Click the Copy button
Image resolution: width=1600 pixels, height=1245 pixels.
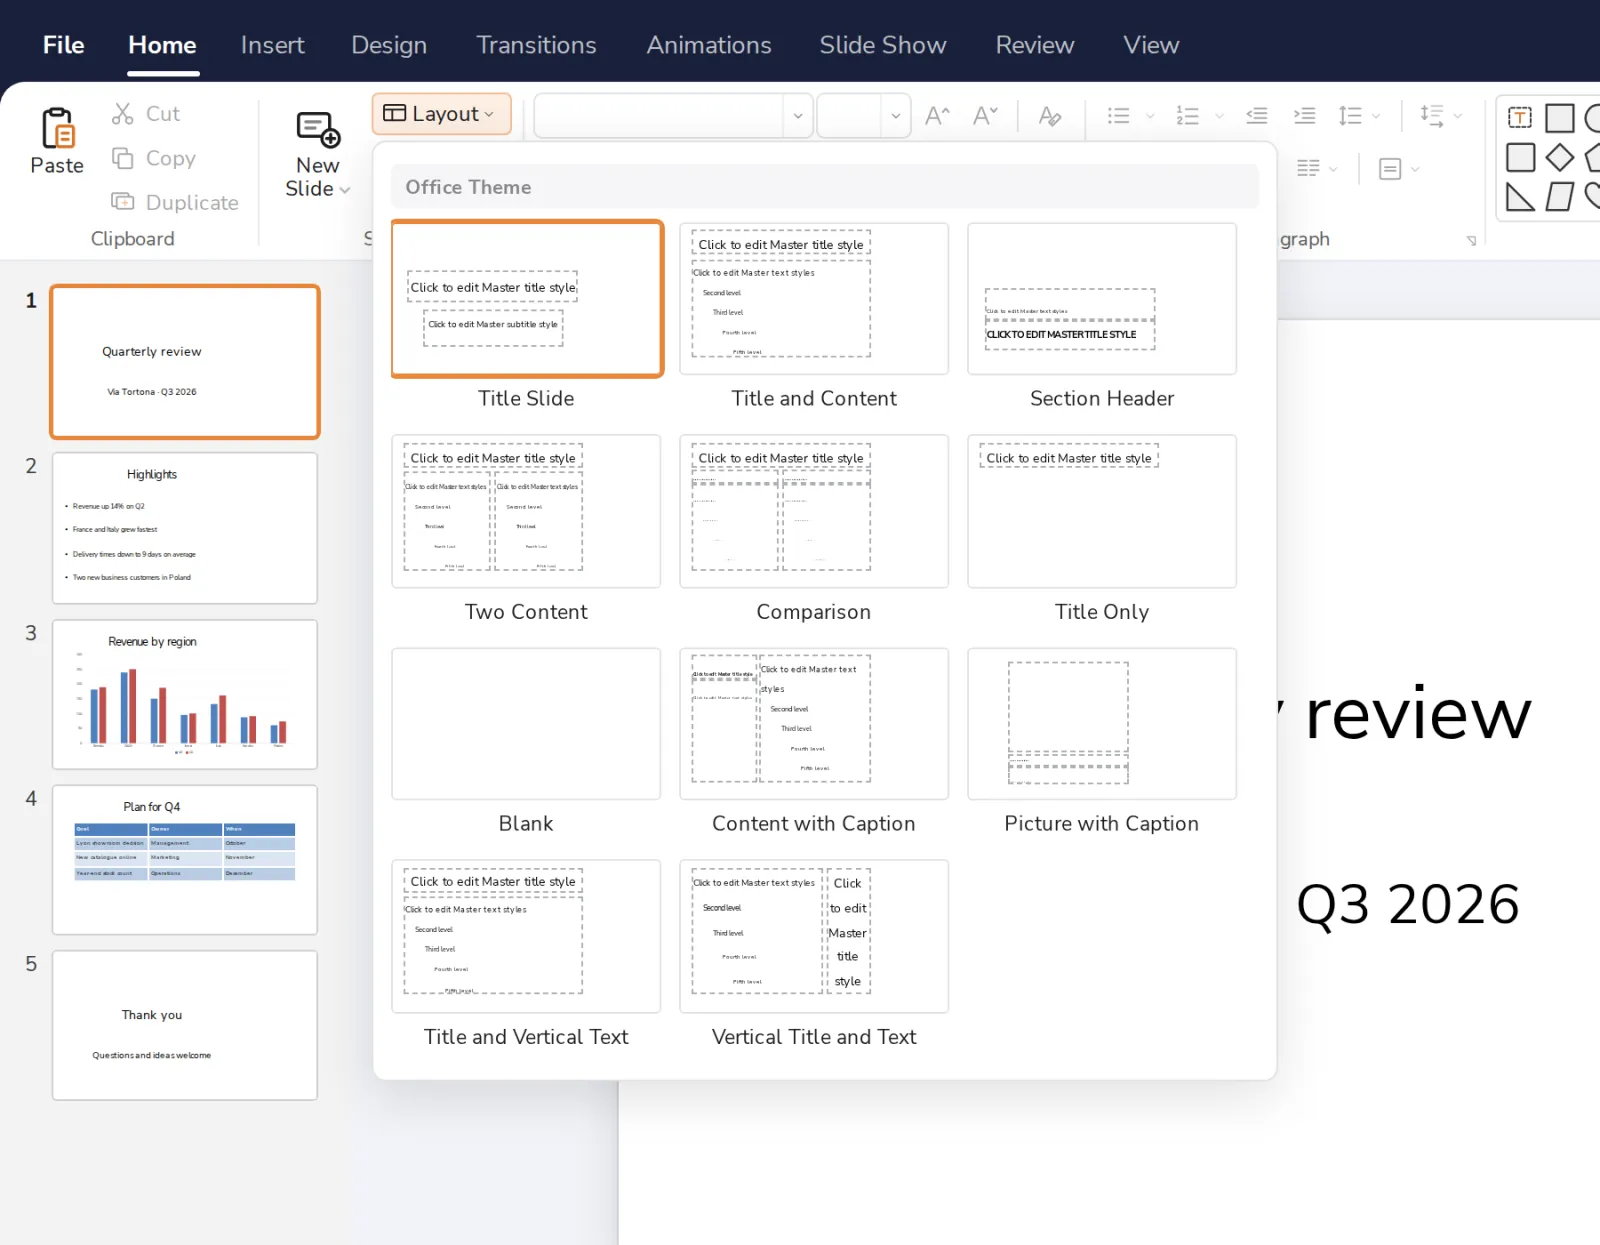[154, 158]
